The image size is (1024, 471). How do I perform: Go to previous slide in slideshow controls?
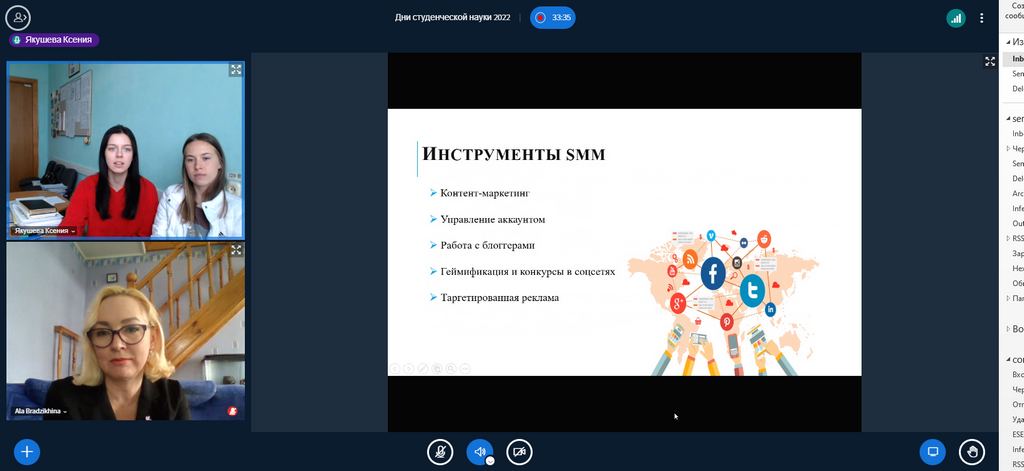point(394,368)
